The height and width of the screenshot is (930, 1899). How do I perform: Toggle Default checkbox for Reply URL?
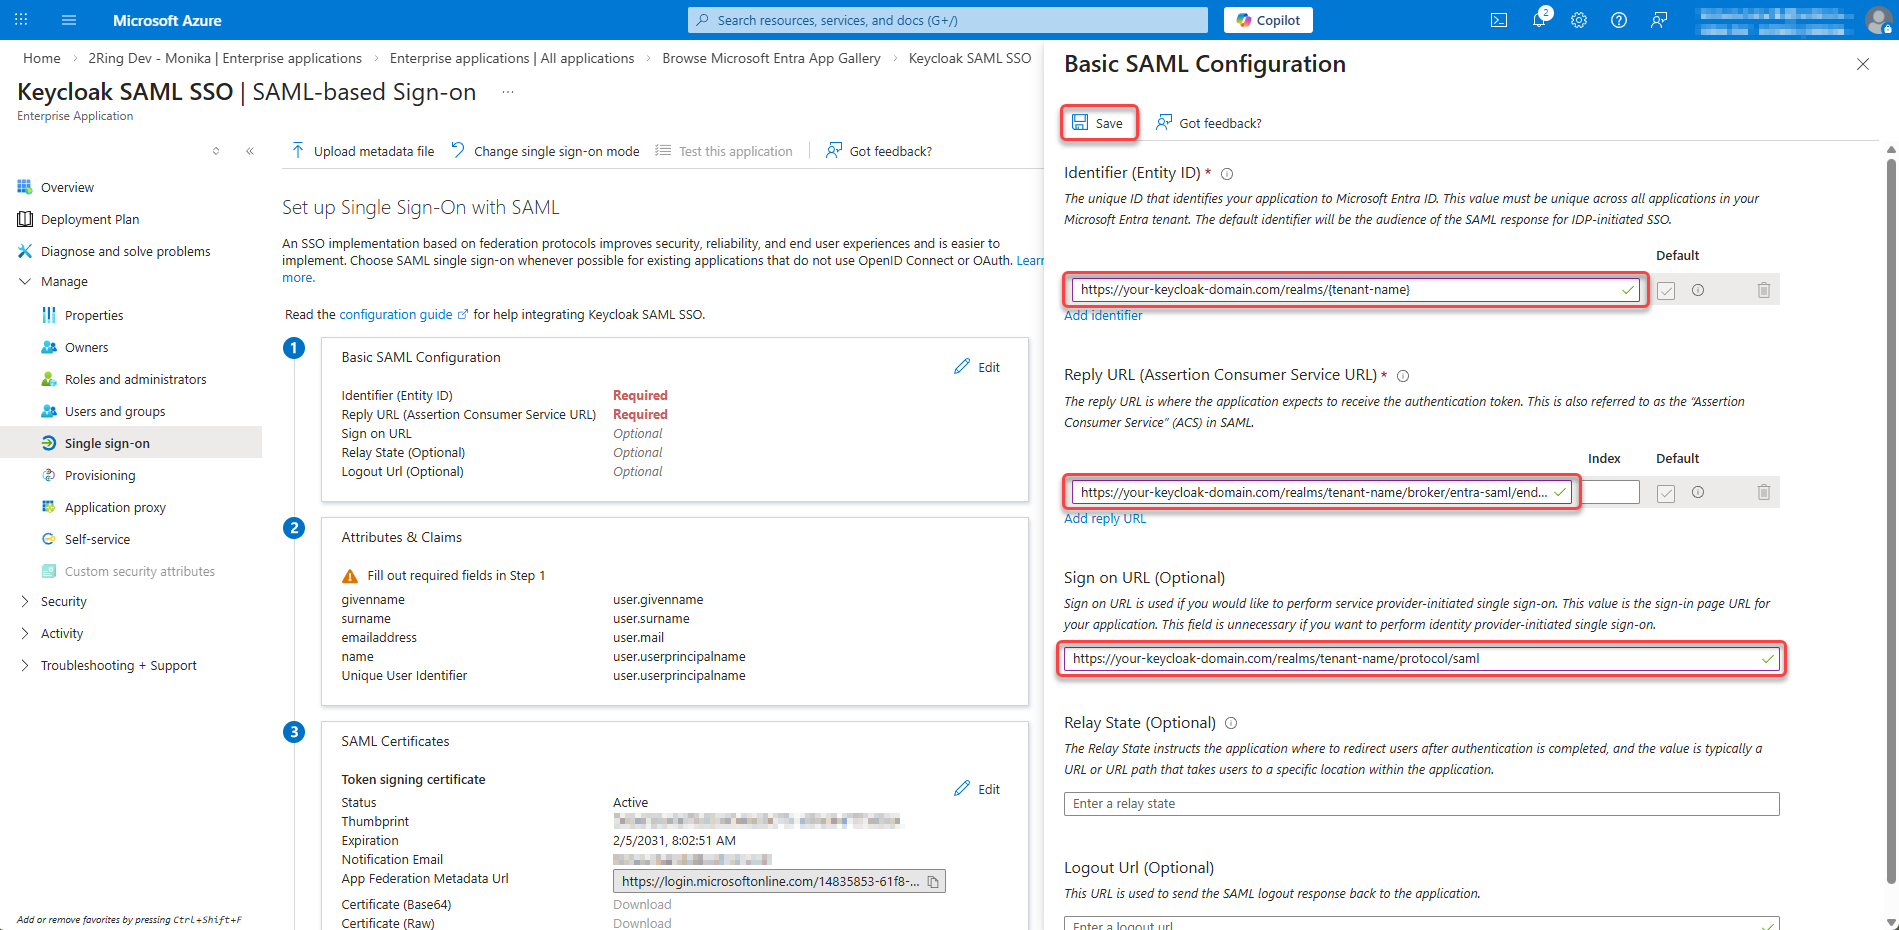point(1666,493)
